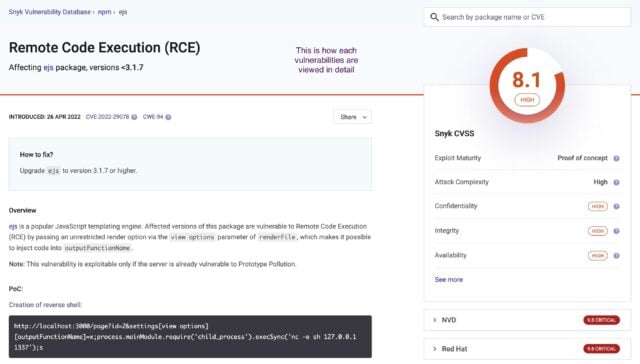Click the ejs link in Overview text
The height and width of the screenshot is (364, 640).
(x=13, y=226)
